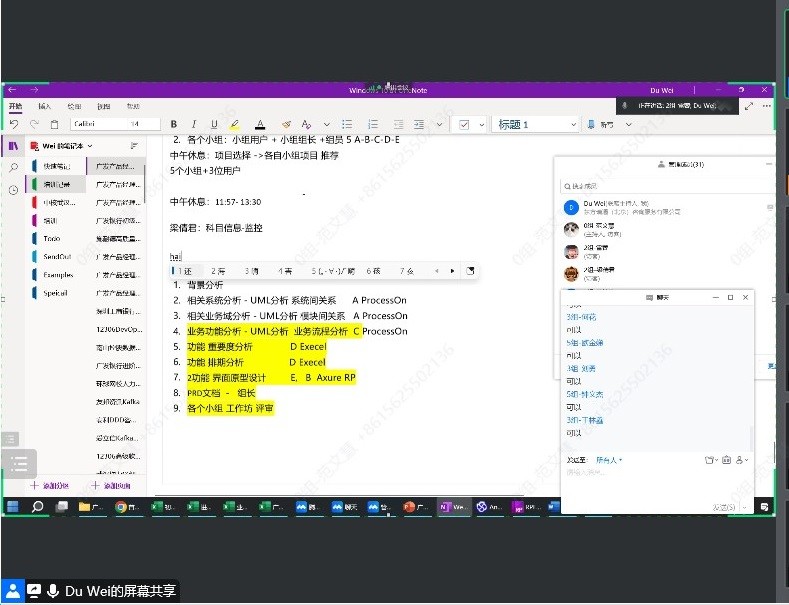This screenshot has height=605, width=789.
Task: Click the 发送 send button in chat
Action: pyautogui.click(x=724, y=507)
